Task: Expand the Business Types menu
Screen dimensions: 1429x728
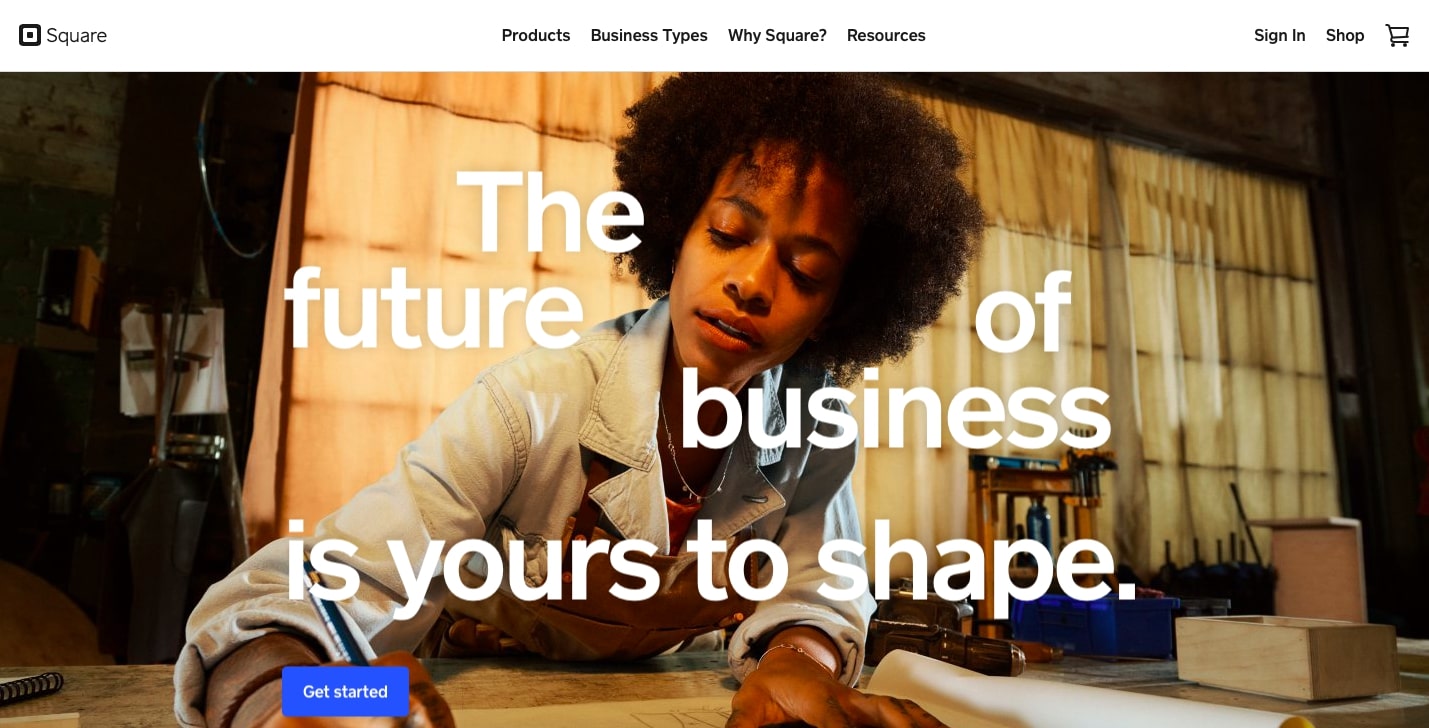Action: 649,36
